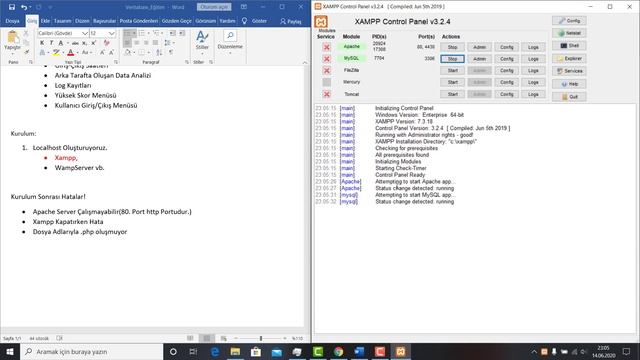Start the FileZilla module in XAMPP

452,71
